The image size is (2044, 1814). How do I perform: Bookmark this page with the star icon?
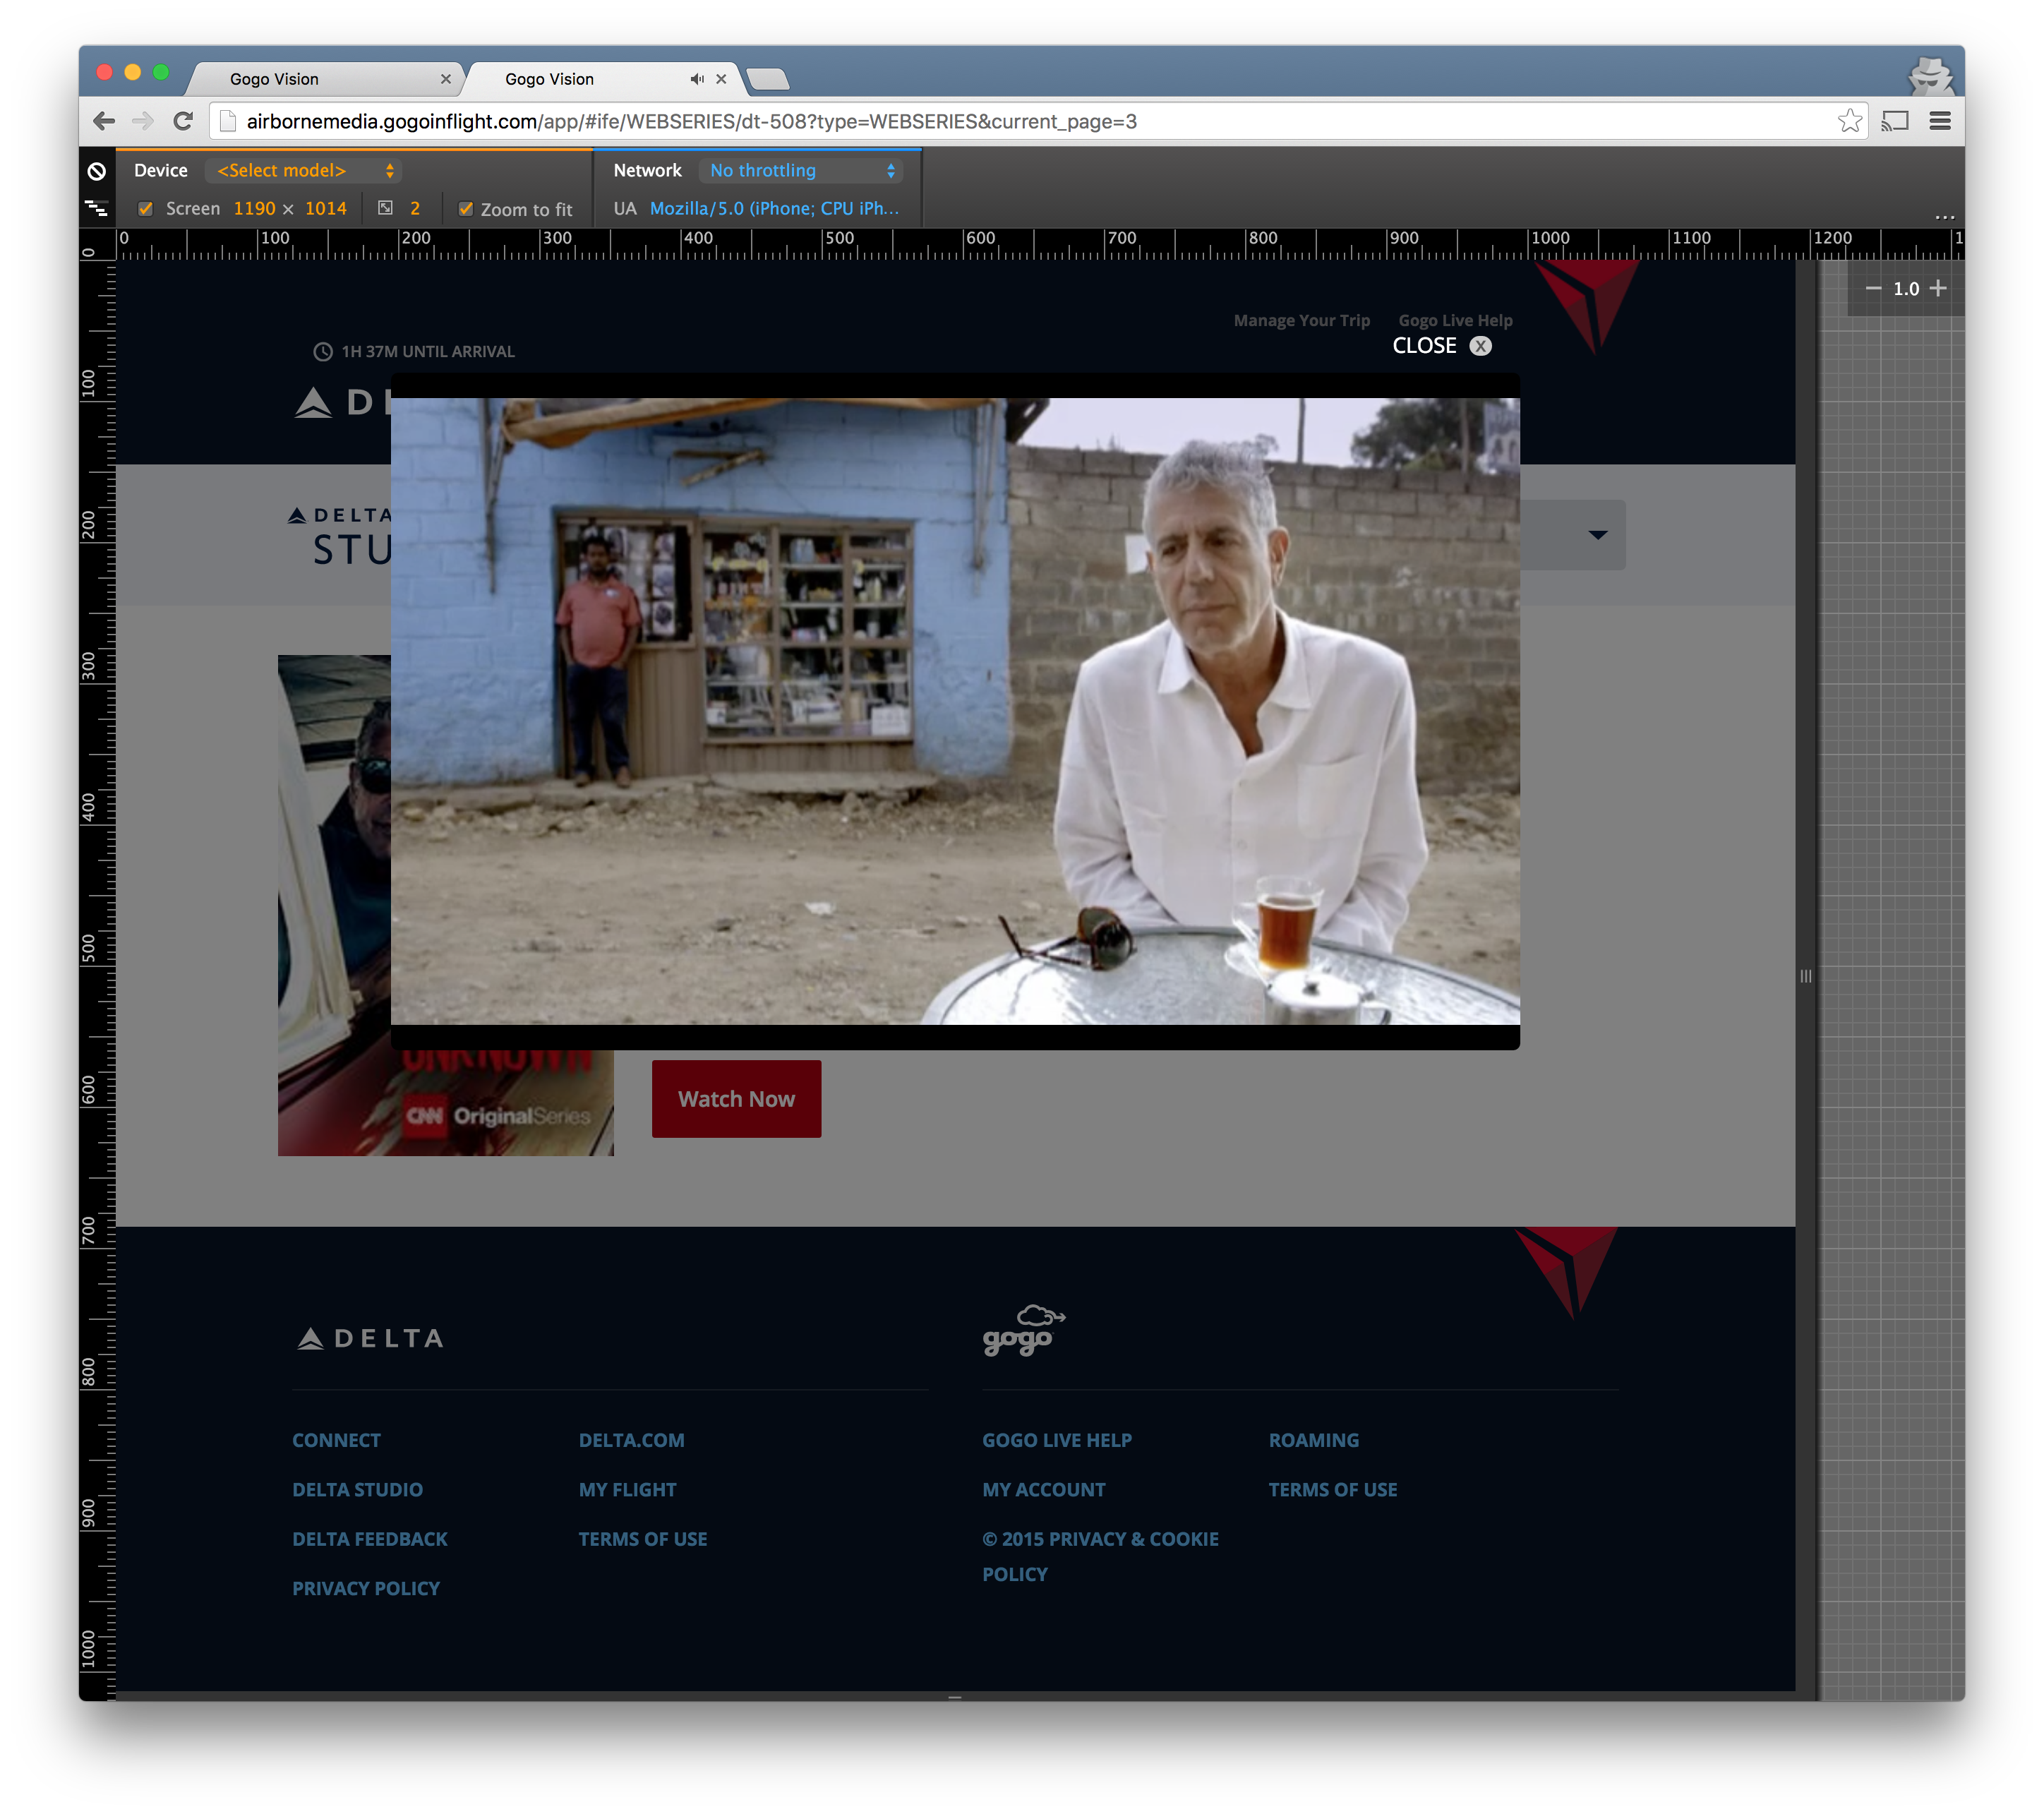click(x=1850, y=121)
